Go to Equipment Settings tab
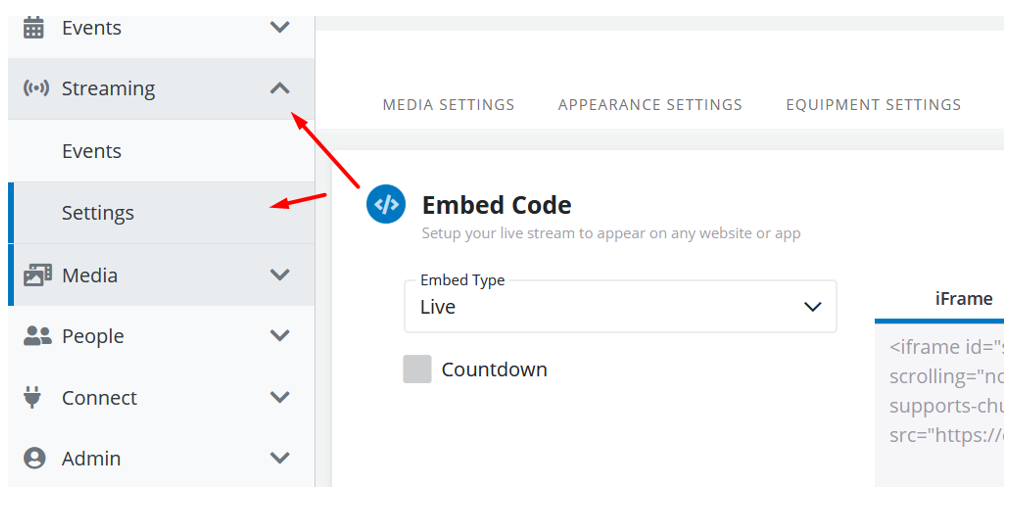 [873, 105]
